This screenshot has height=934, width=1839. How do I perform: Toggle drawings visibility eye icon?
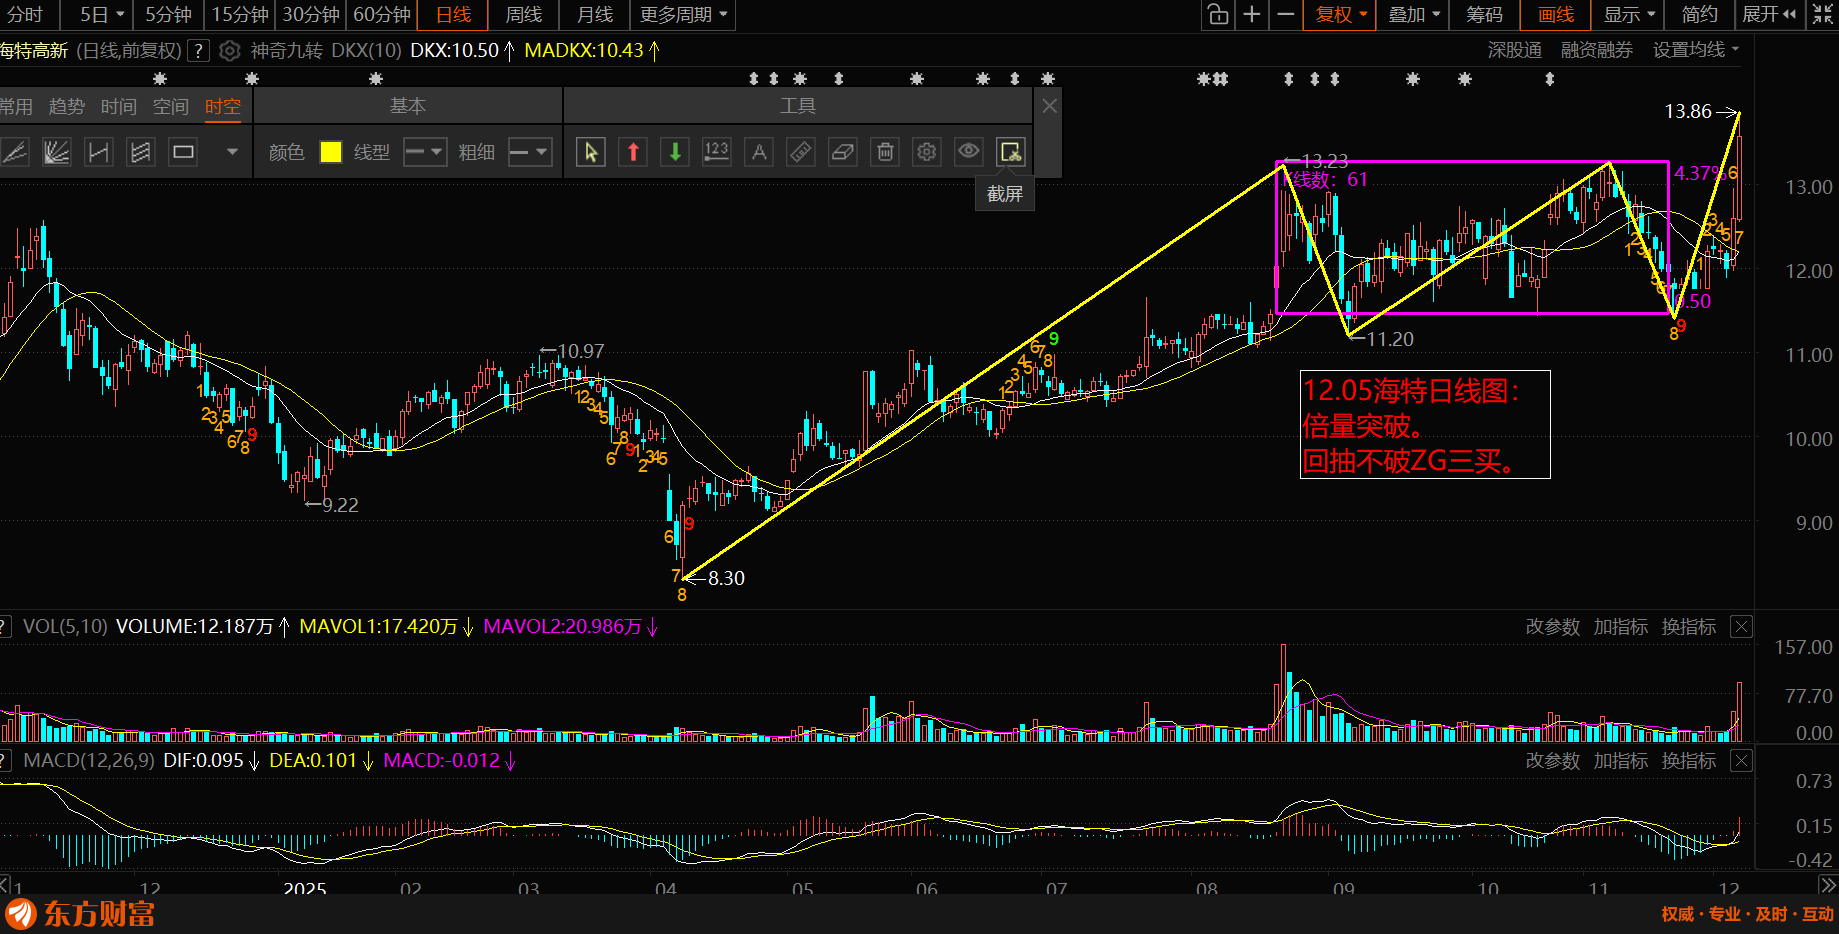[x=969, y=152]
